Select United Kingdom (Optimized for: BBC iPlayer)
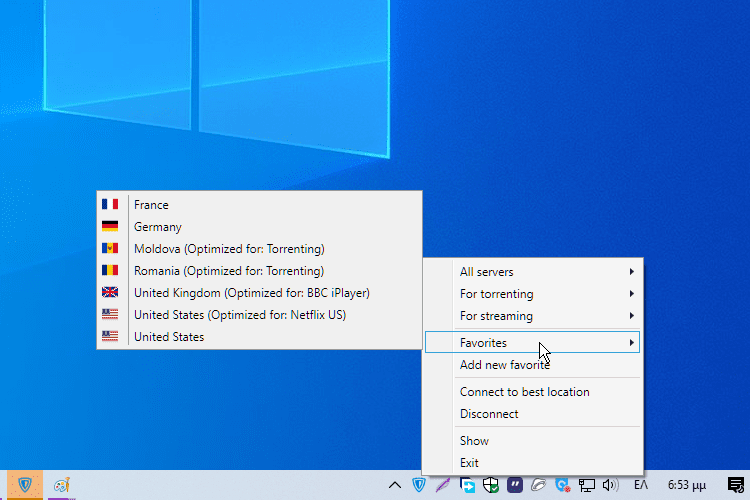 click(x=259, y=293)
